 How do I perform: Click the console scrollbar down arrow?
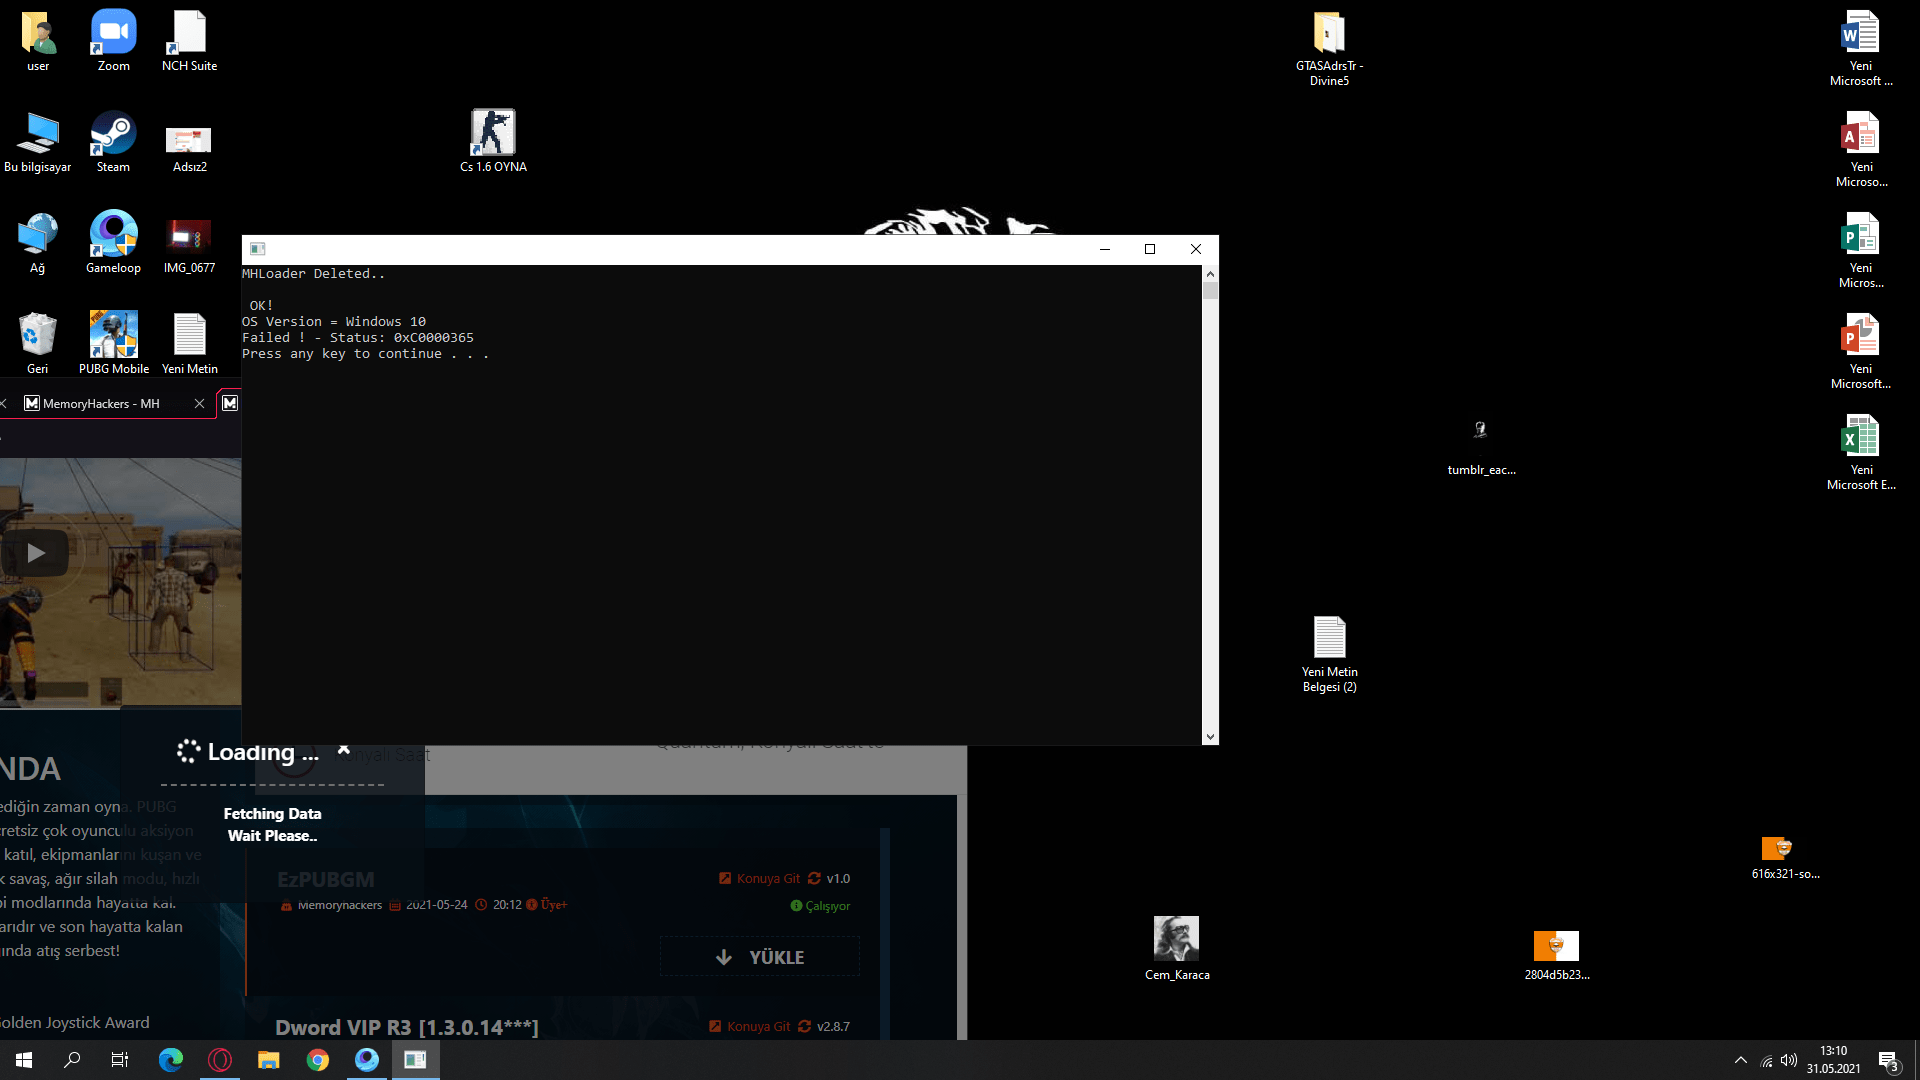(1210, 737)
